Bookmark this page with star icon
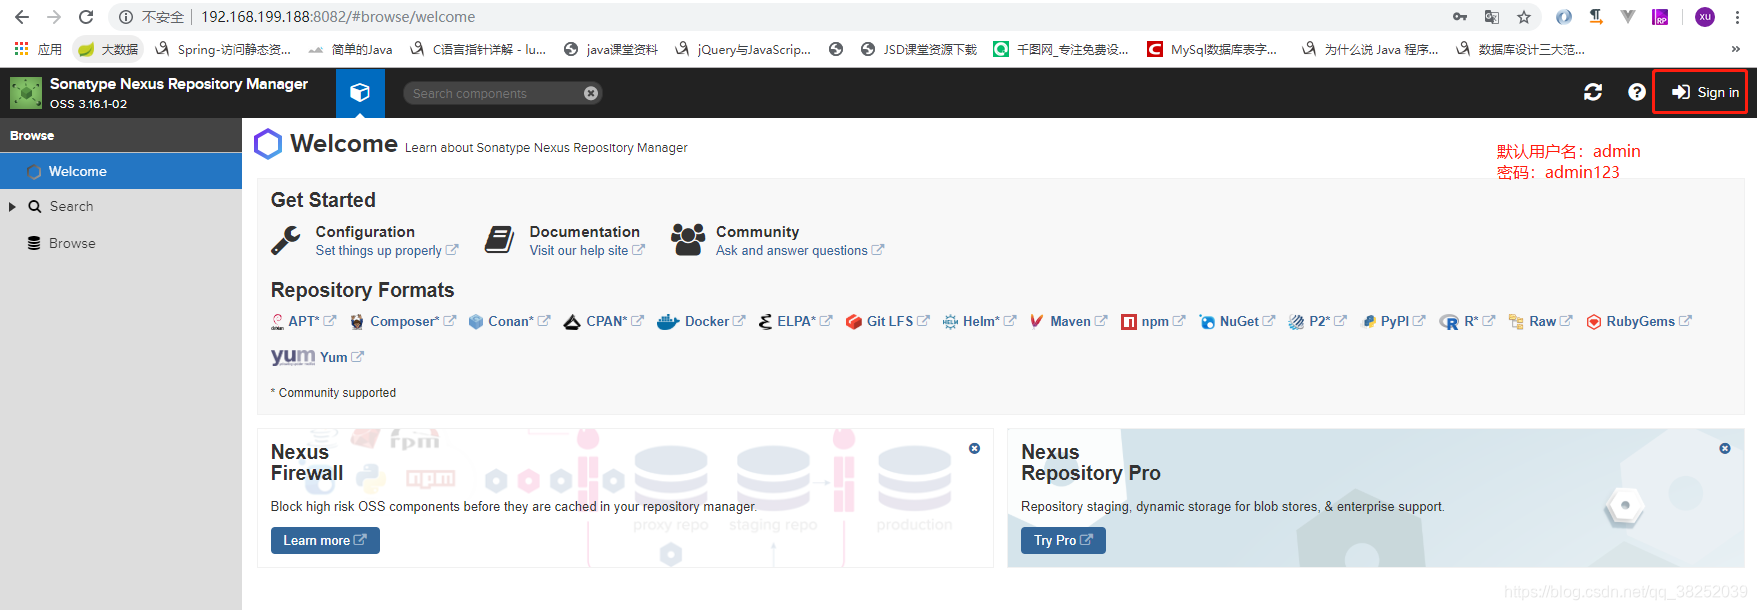Screen dimensions: 1757x610 [x=1524, y=17]
